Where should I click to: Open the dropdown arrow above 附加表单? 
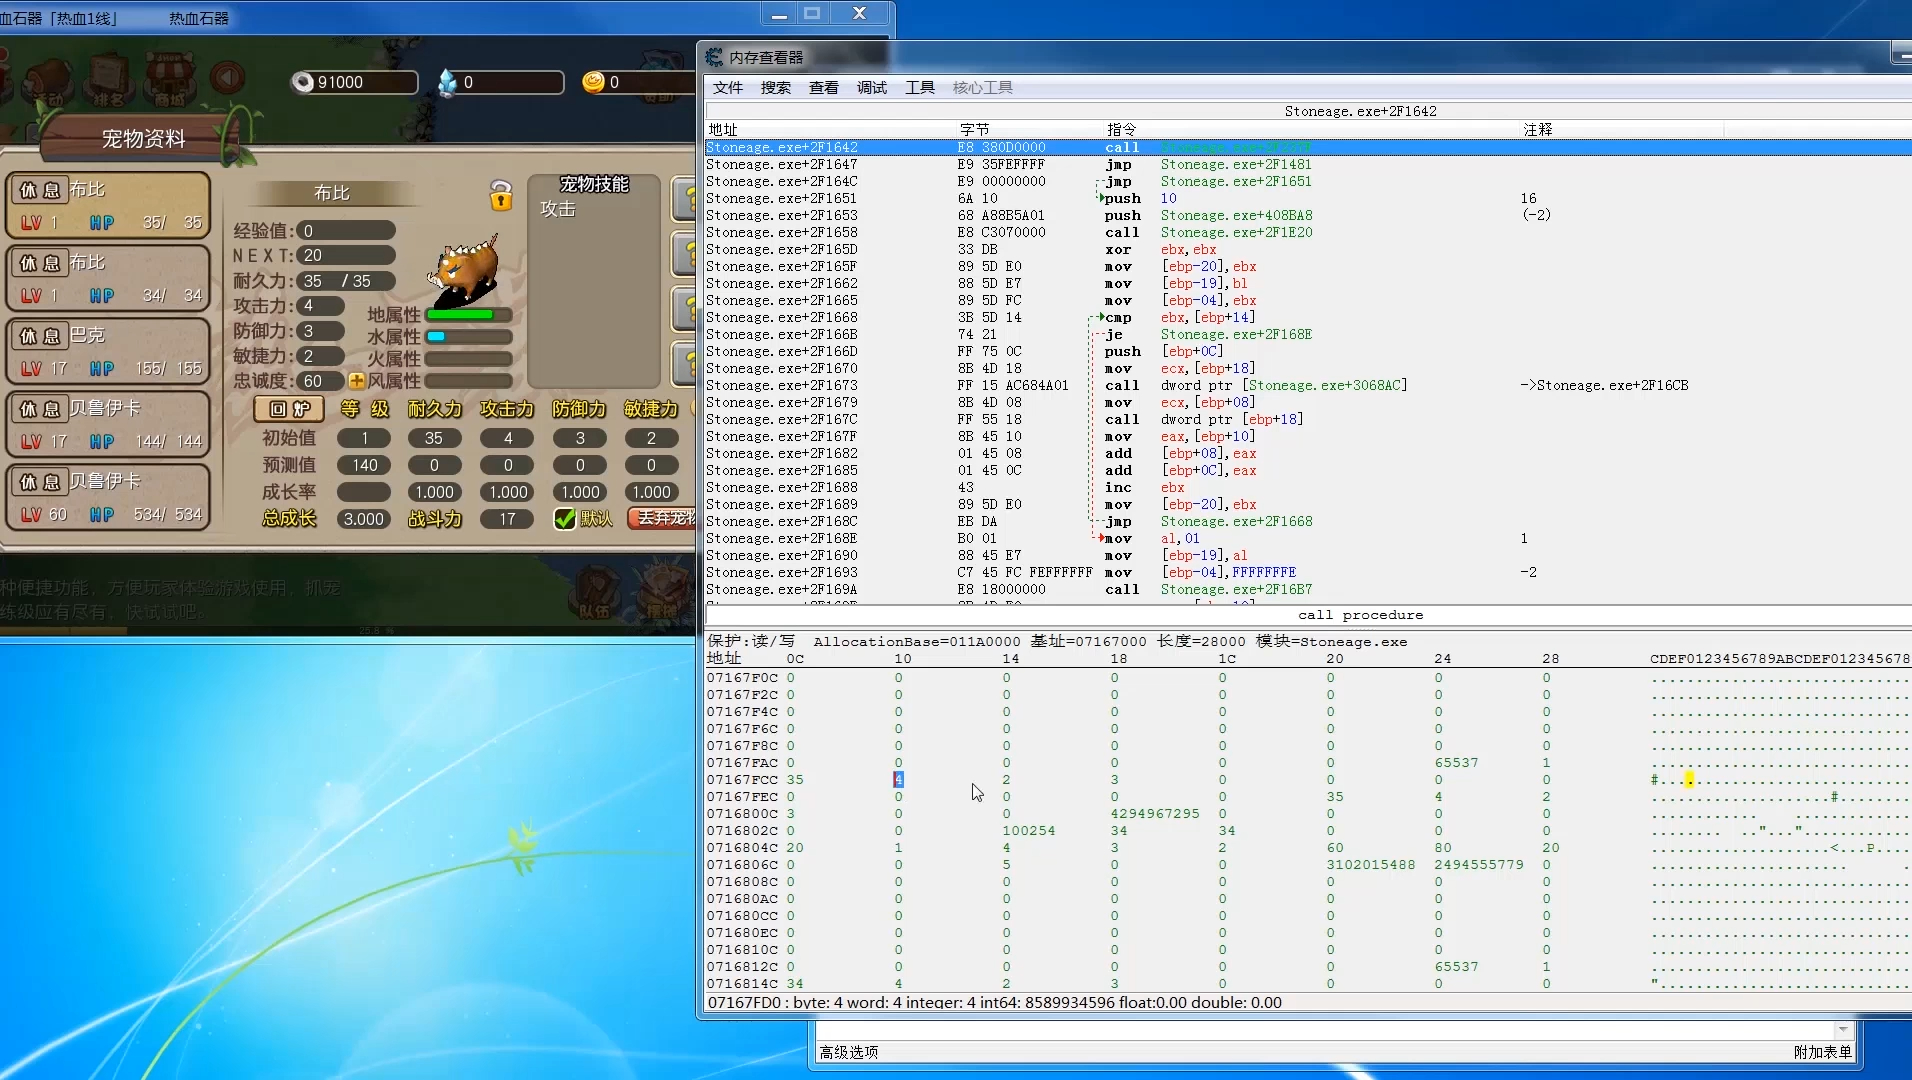pos(1842,1030)
